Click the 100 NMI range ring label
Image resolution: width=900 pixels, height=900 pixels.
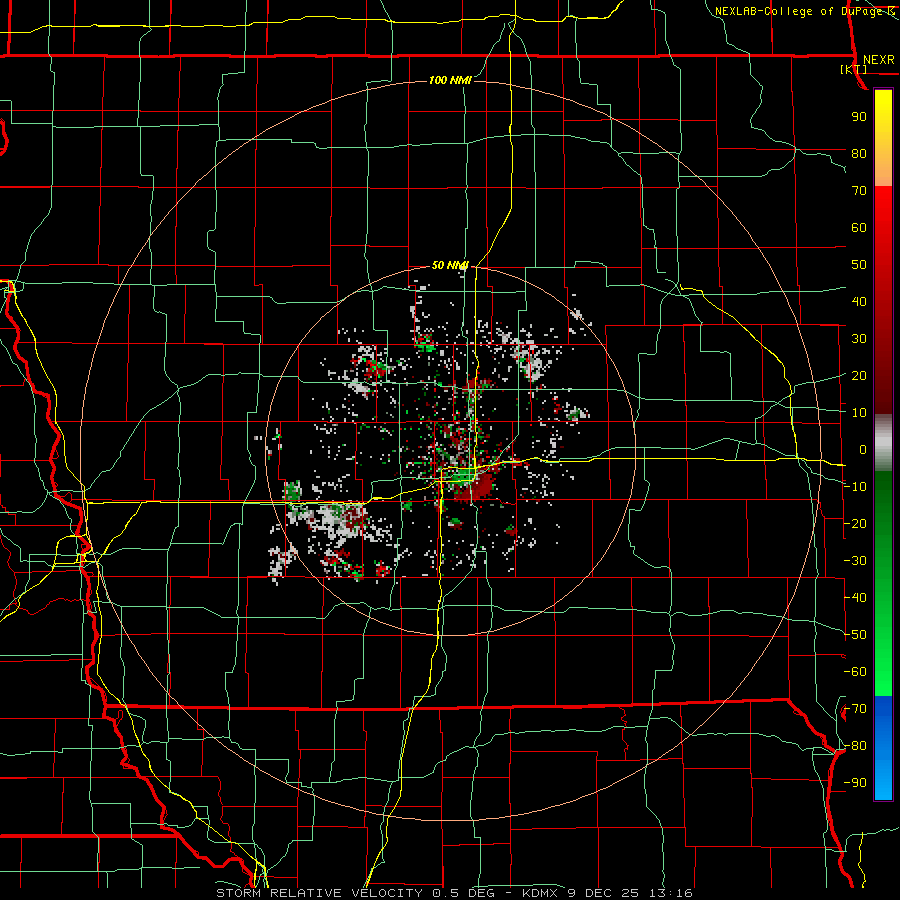(x=450, y=80)
